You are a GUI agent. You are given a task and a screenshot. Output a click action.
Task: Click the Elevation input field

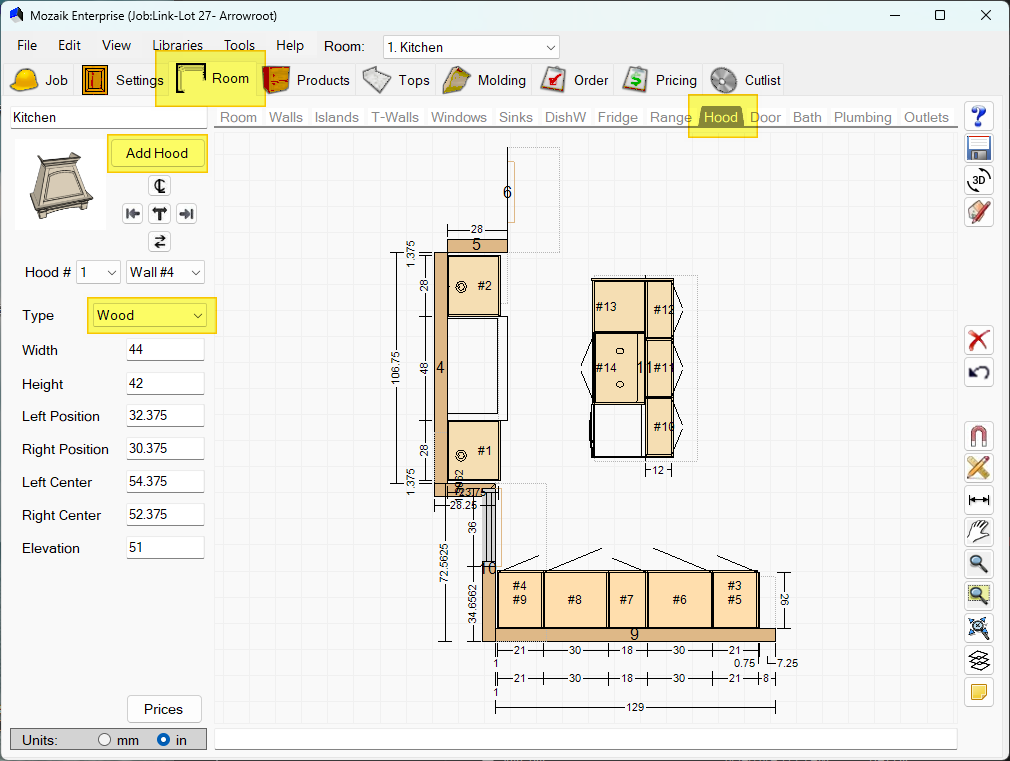pos(165,548)
